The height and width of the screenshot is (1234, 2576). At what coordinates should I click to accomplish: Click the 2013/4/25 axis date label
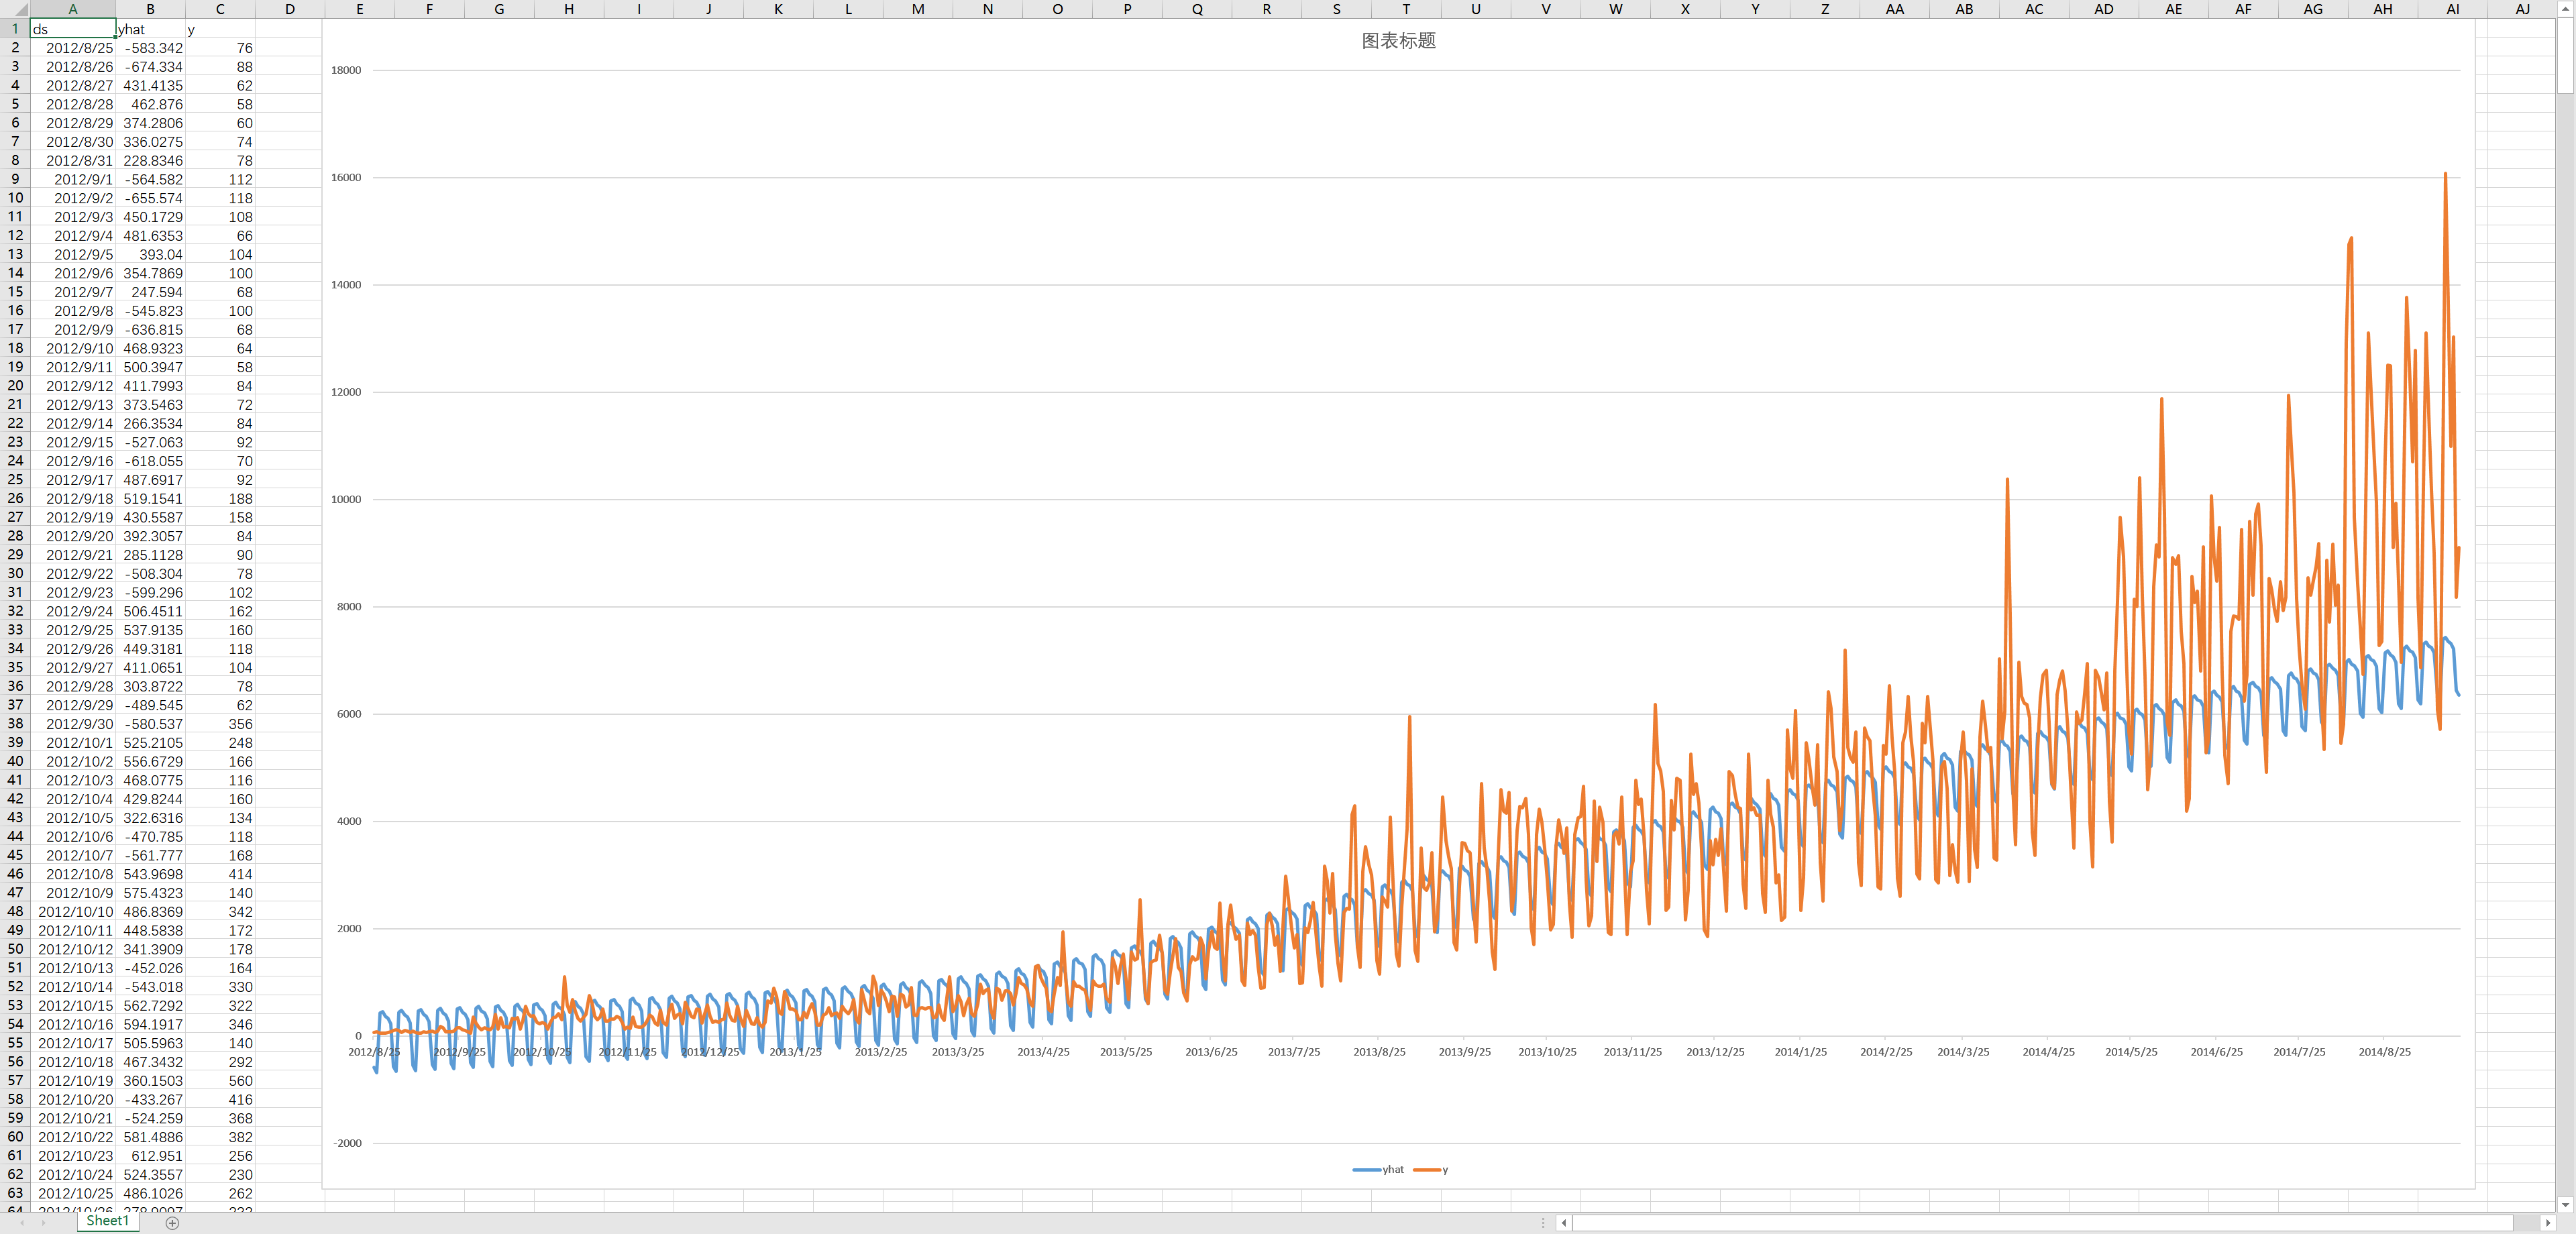pyautogui.click(x=1043, y=1052)
